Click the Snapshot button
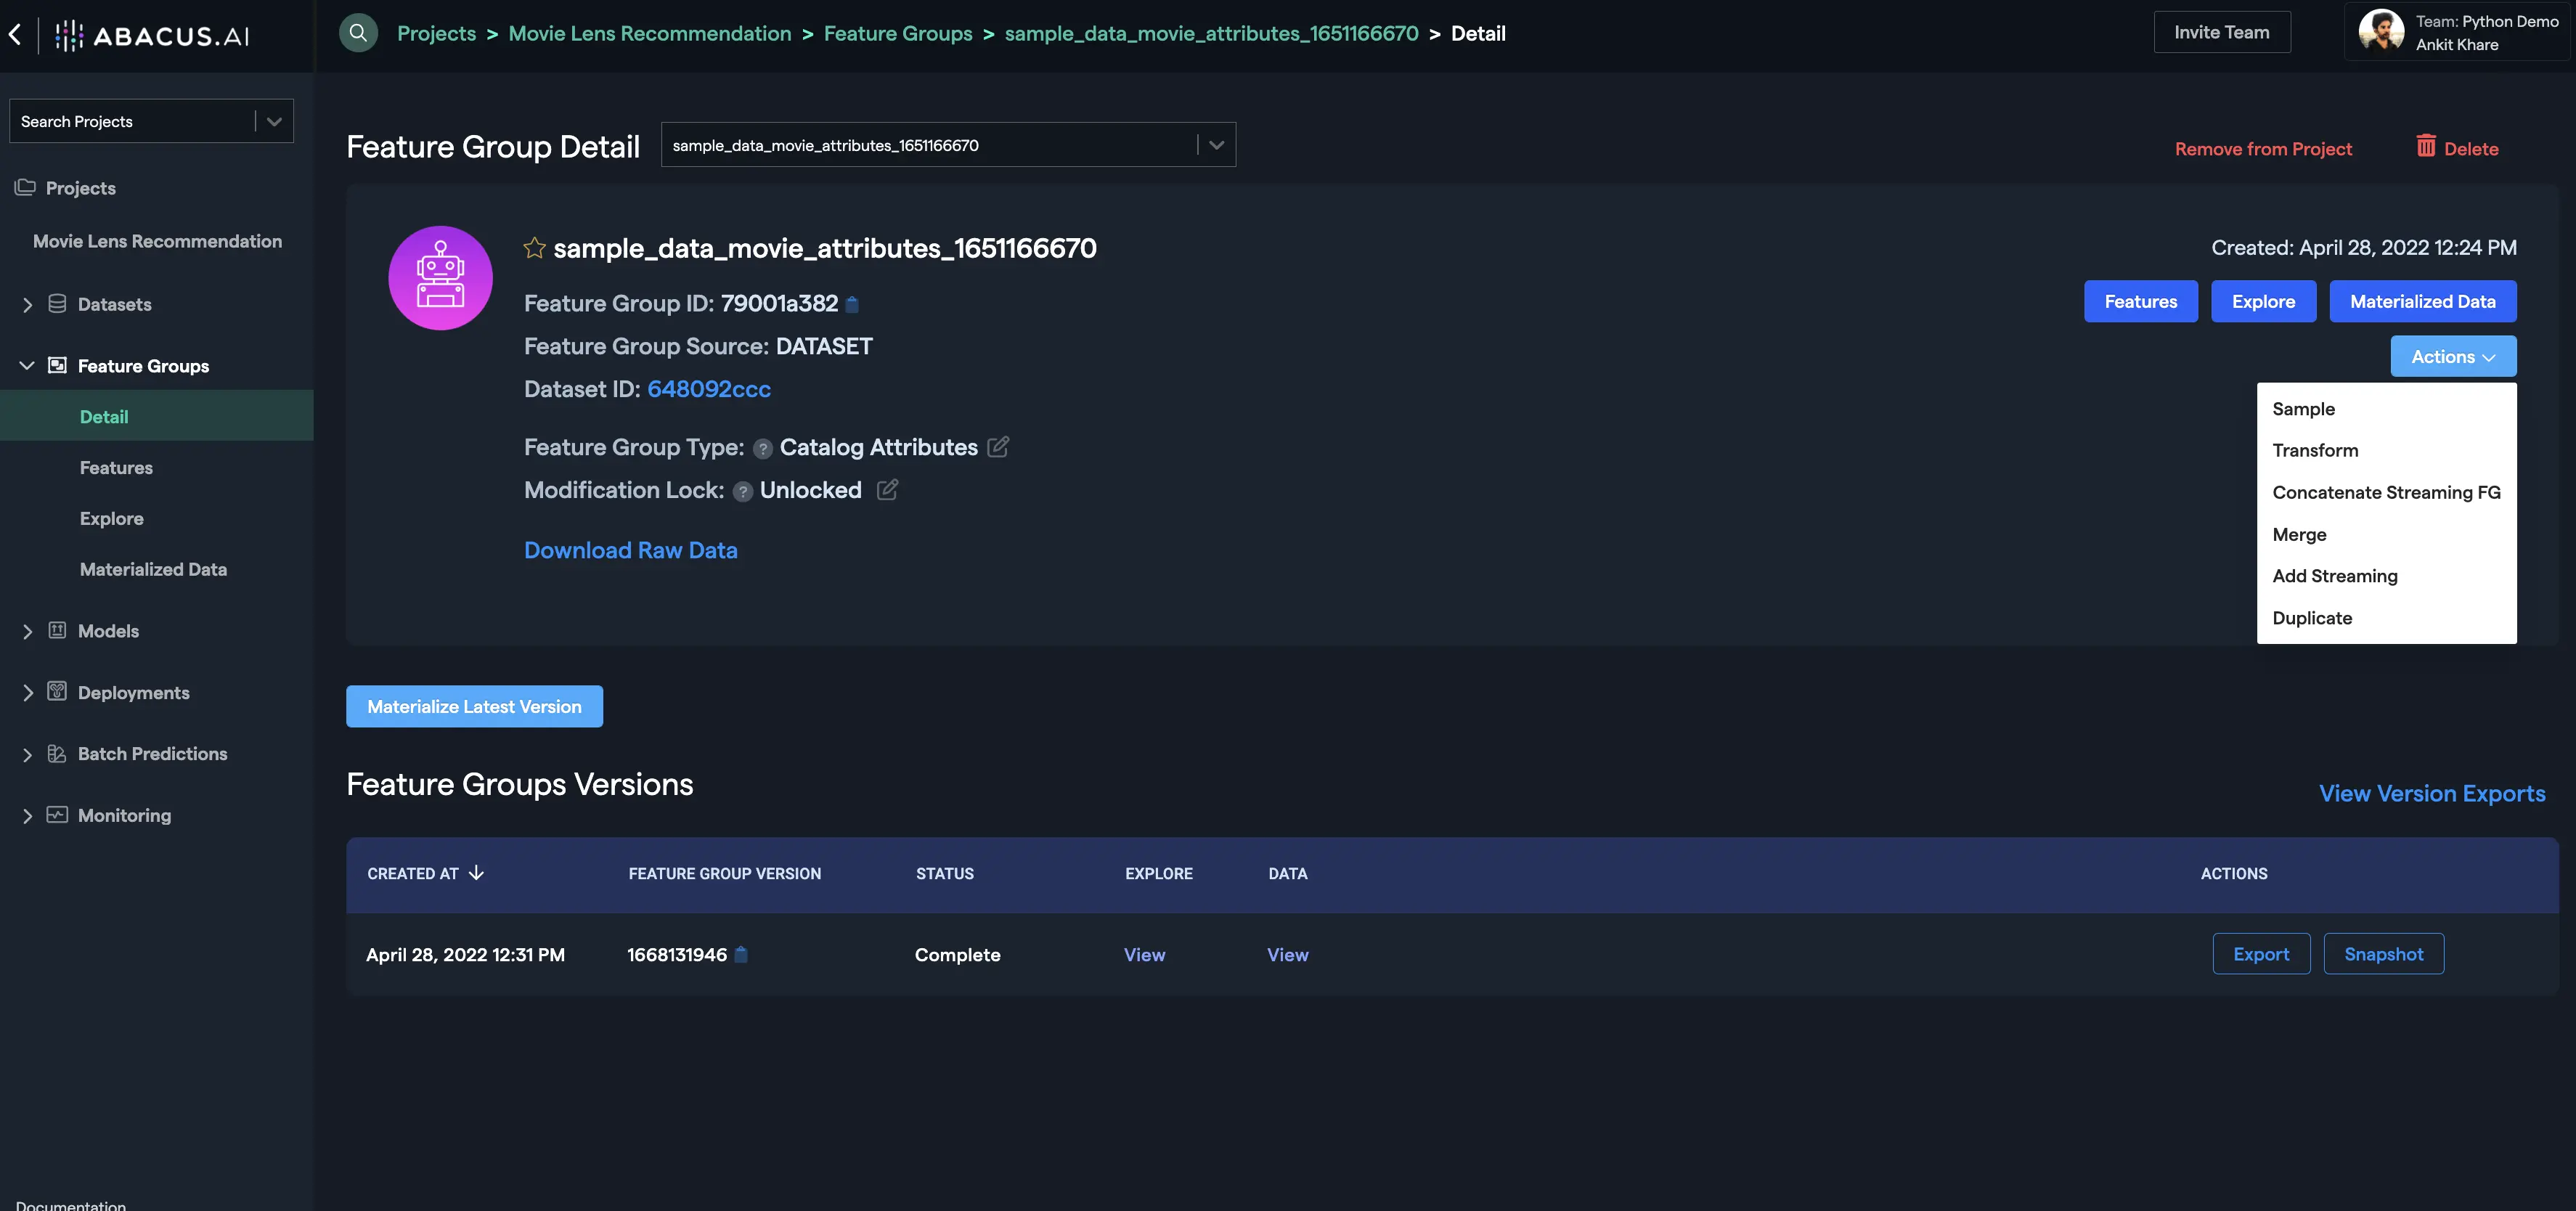Viewport: 2576px width, 1211px height. click(2383, 954)
